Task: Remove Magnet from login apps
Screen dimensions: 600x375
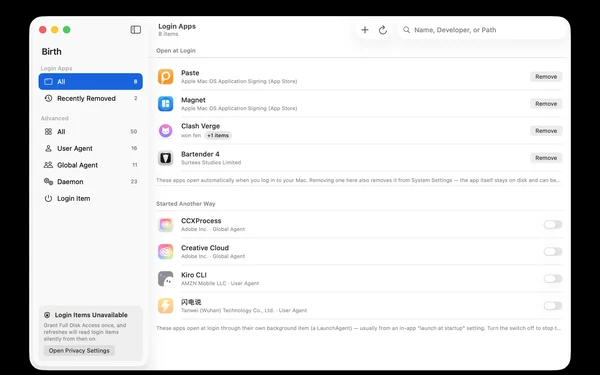Action: point(546,104)
